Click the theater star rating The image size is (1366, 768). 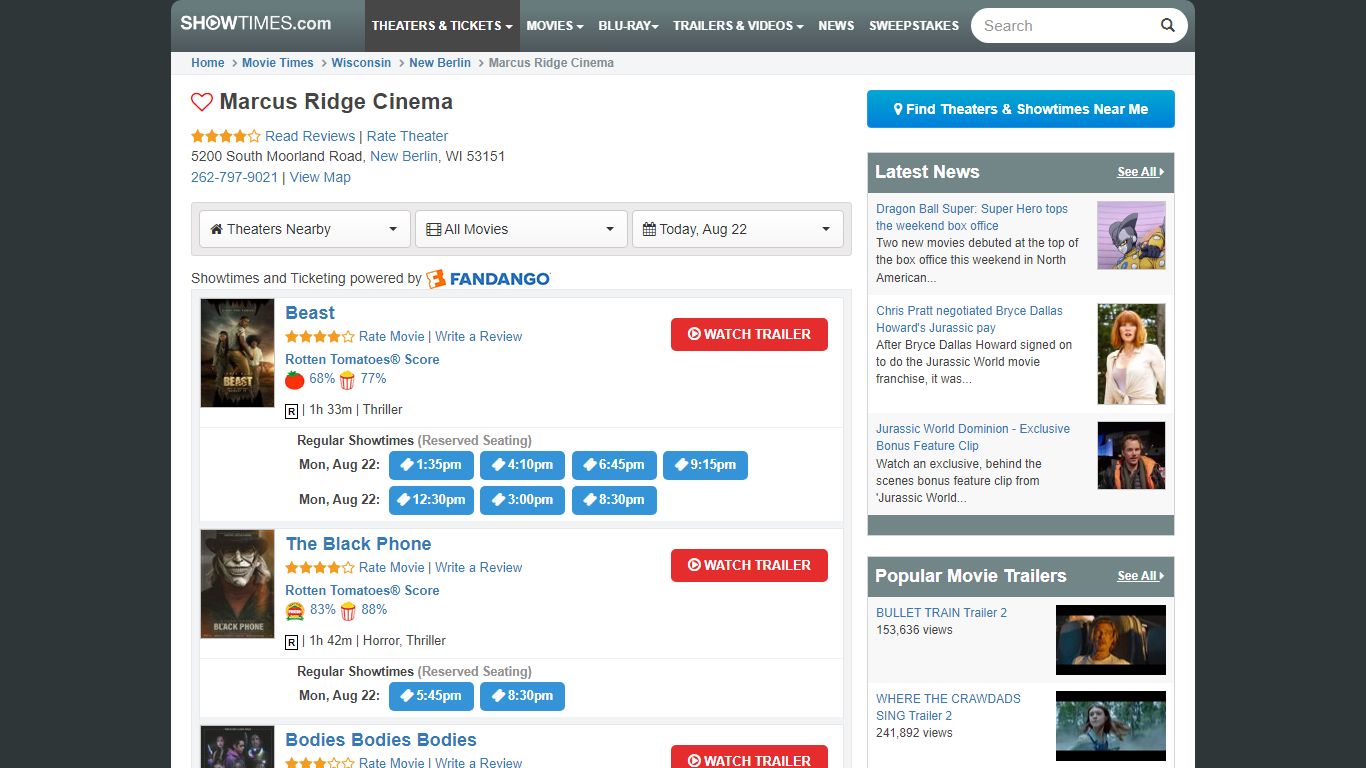click(x=226, y=136)
